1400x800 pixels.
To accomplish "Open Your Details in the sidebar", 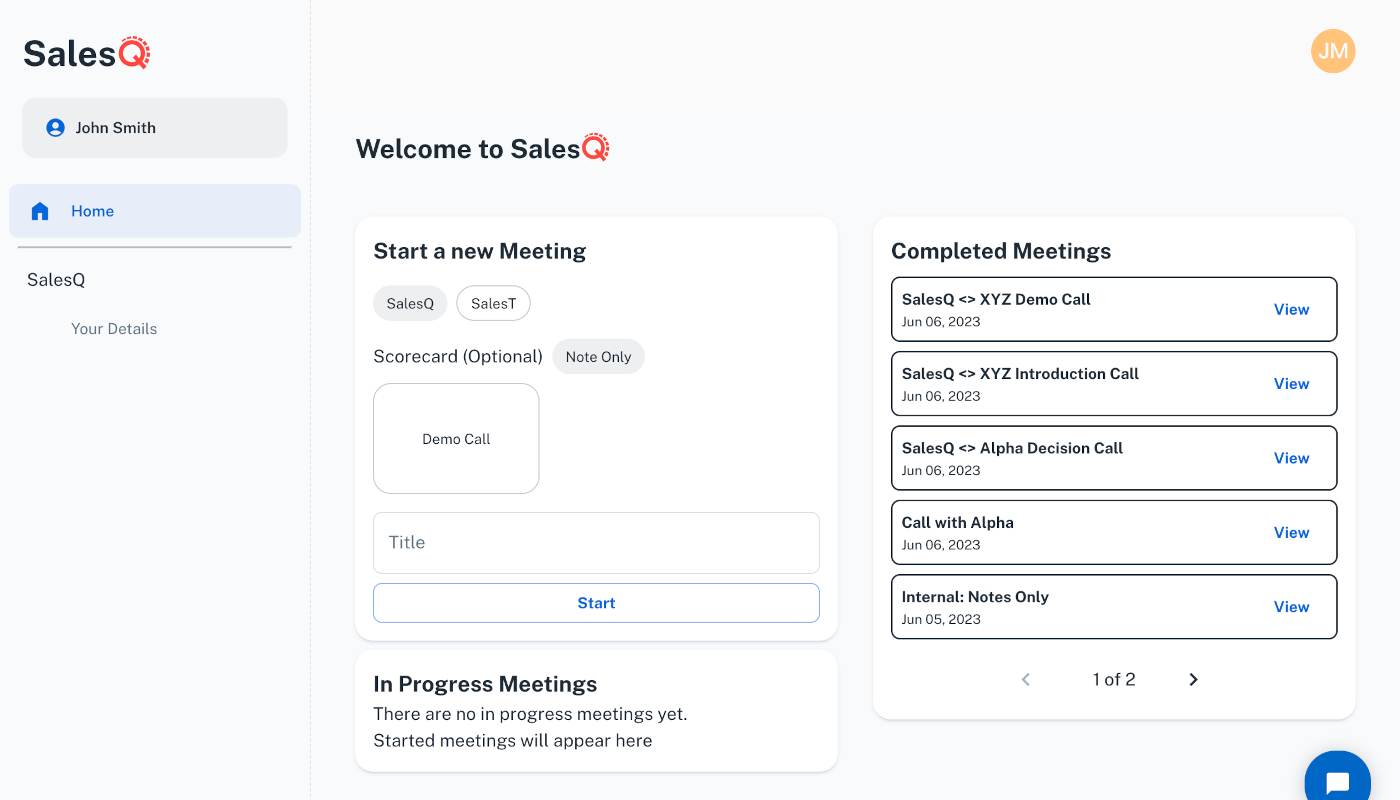I will (x=114, y=329).
